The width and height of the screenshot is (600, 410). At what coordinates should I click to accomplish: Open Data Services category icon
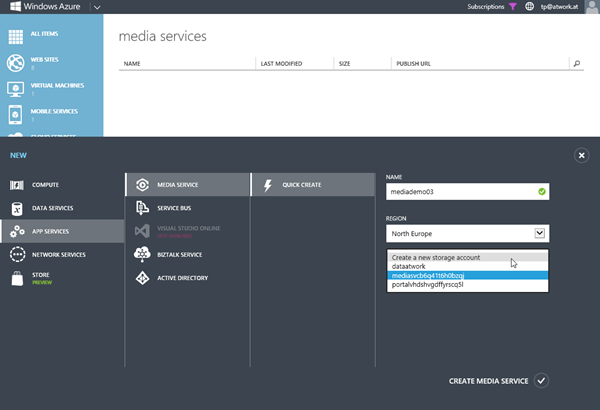click(x=17, y=208)
